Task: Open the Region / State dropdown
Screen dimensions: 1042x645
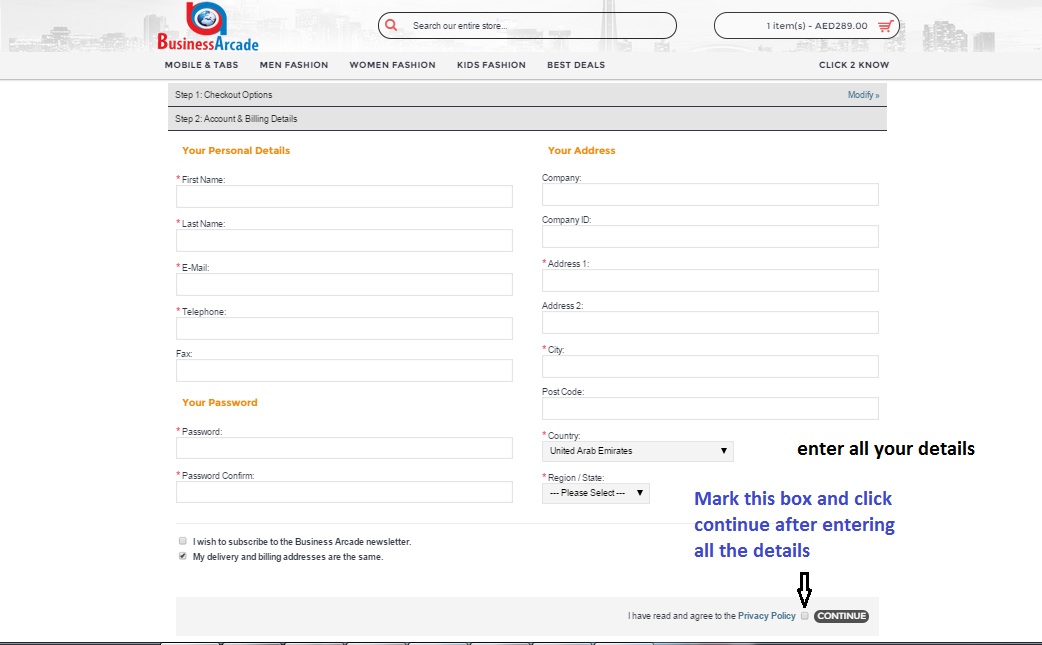Action: (595, 493)
